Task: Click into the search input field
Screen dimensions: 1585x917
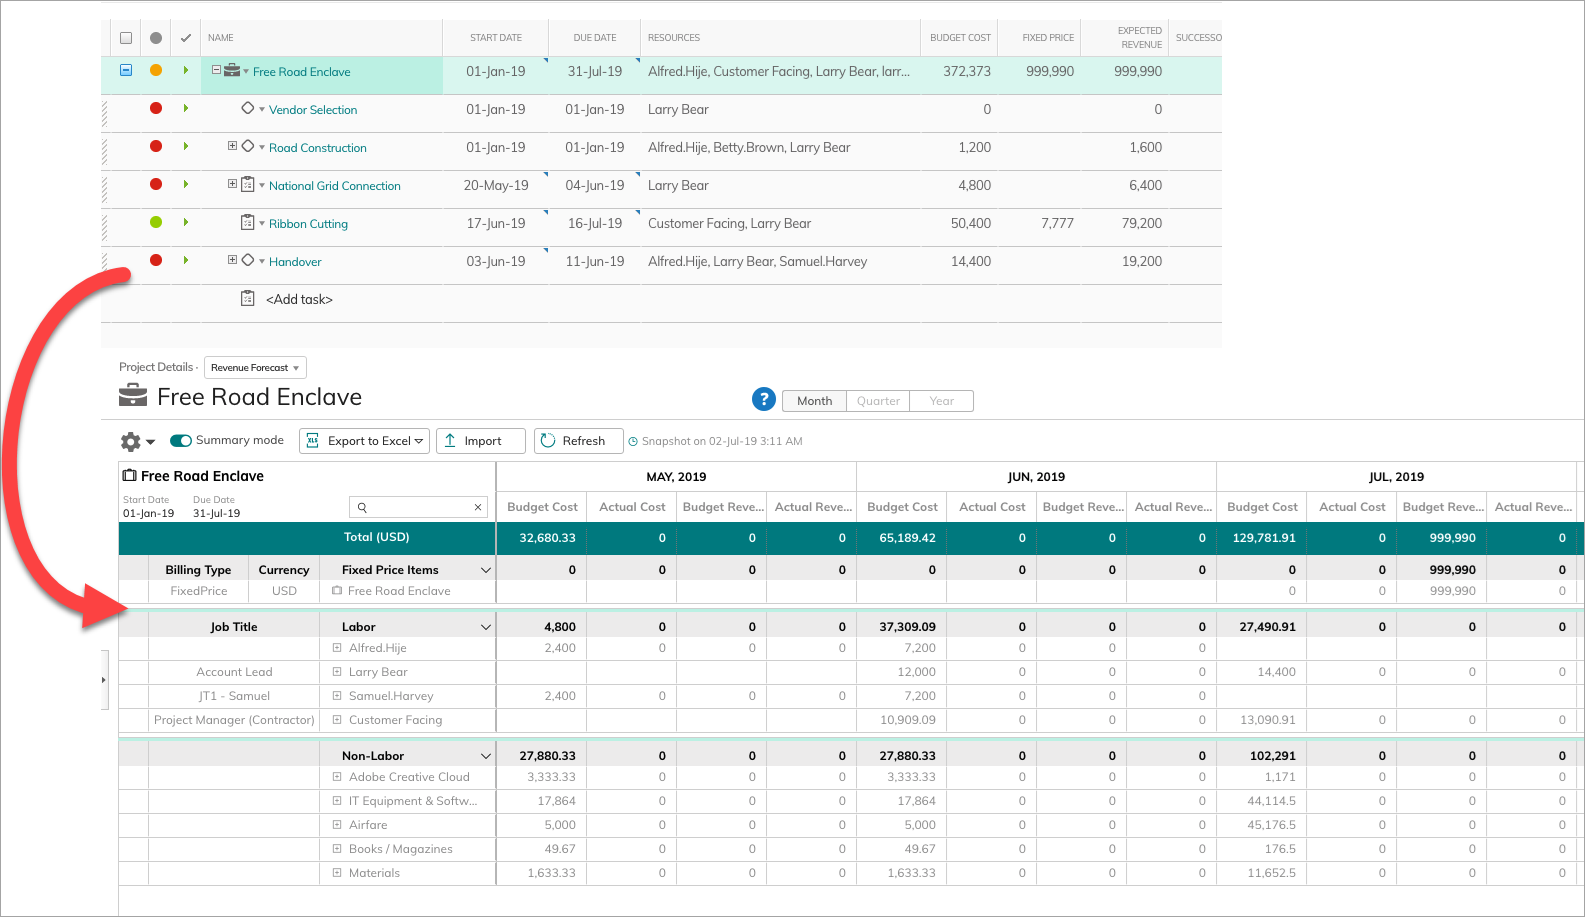Action: point(417,507)
